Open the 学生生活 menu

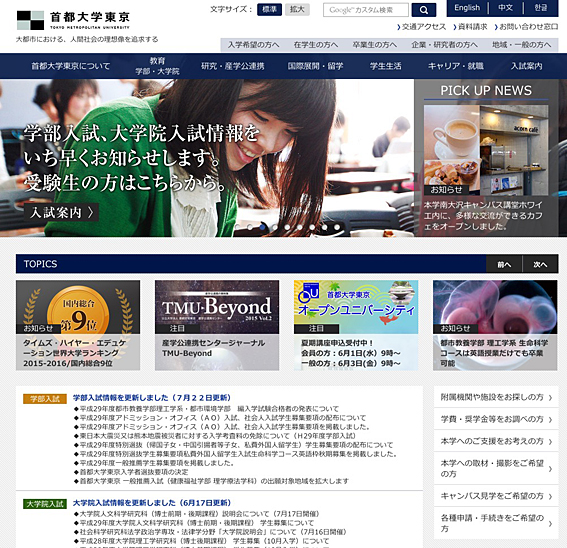(385, 66)
